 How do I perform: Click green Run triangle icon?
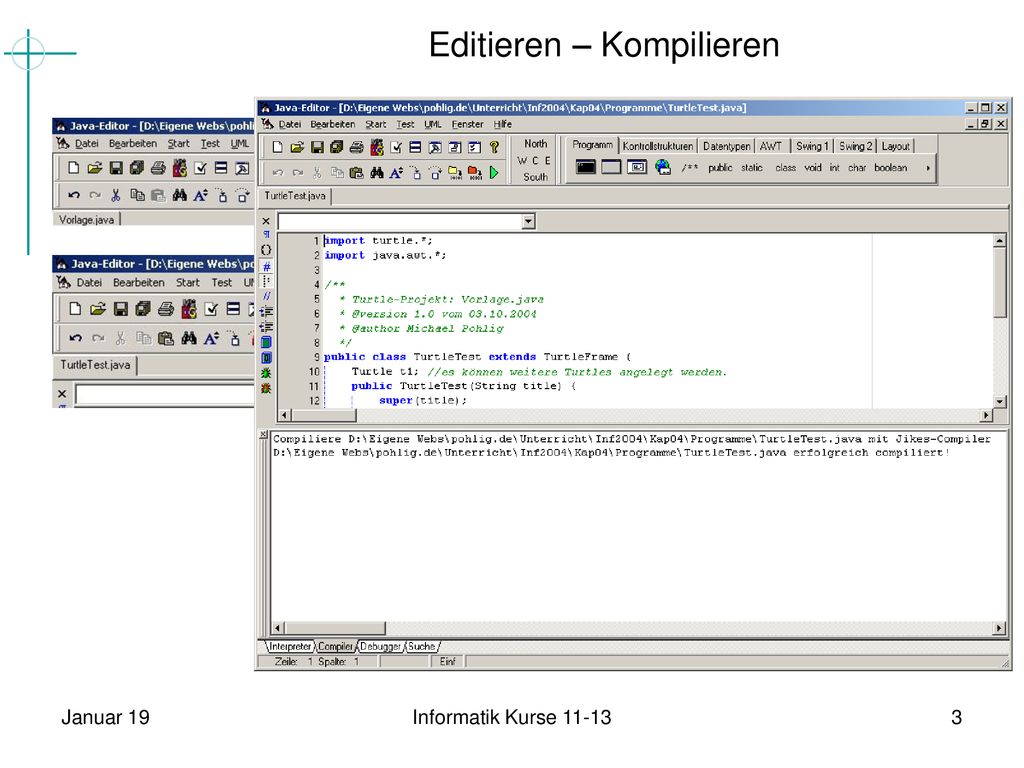(x=494, y=172)
